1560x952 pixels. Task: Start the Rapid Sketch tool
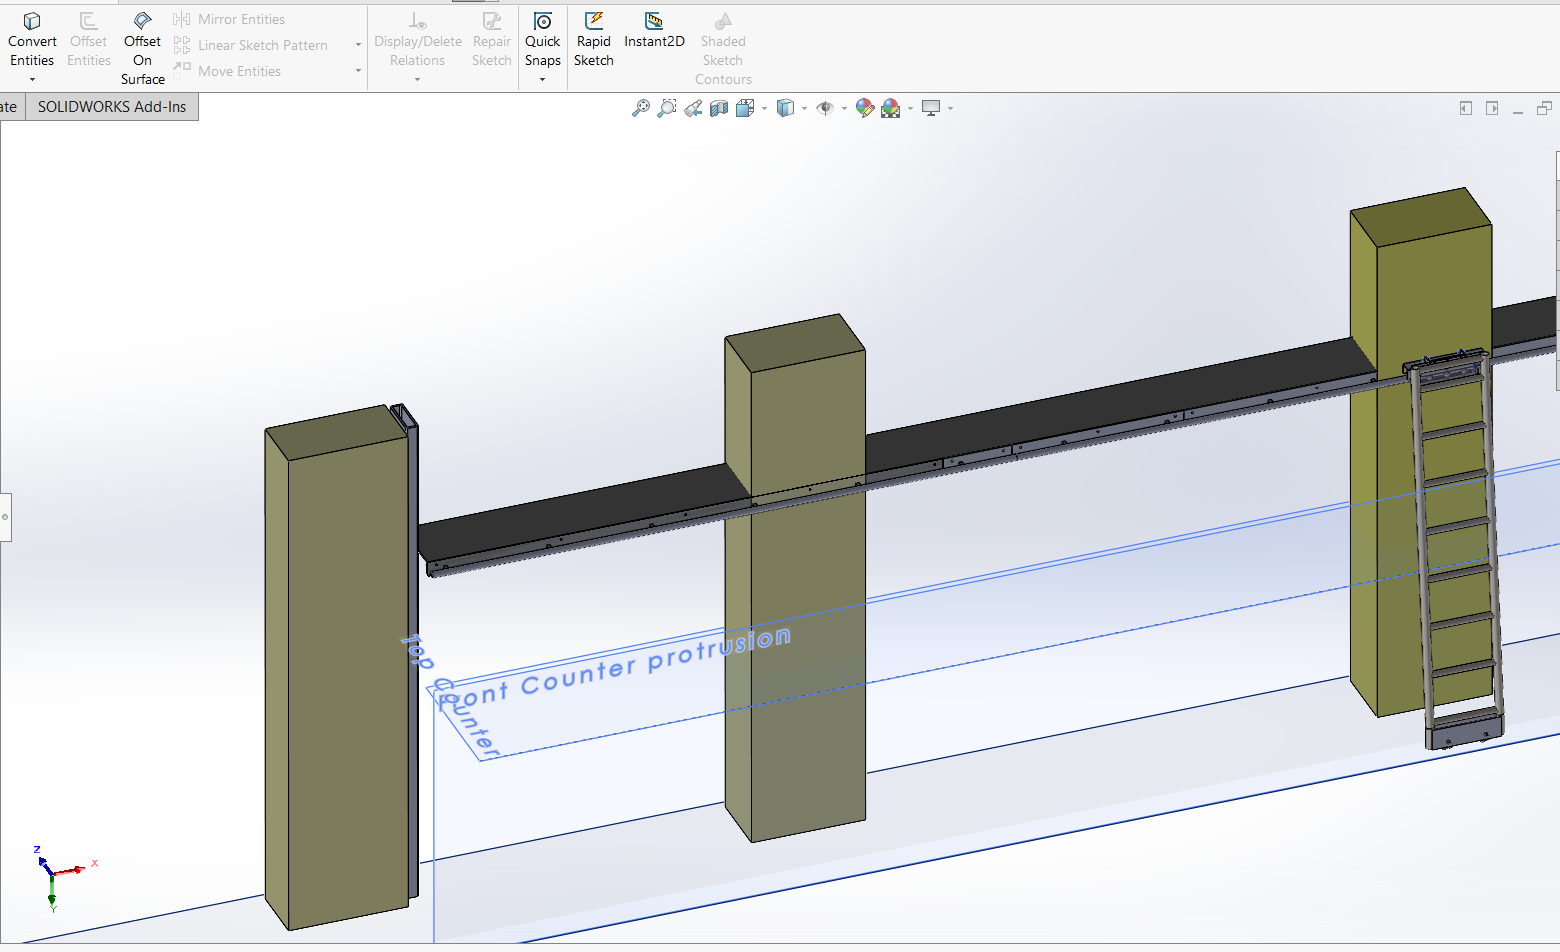click(593, 40)
